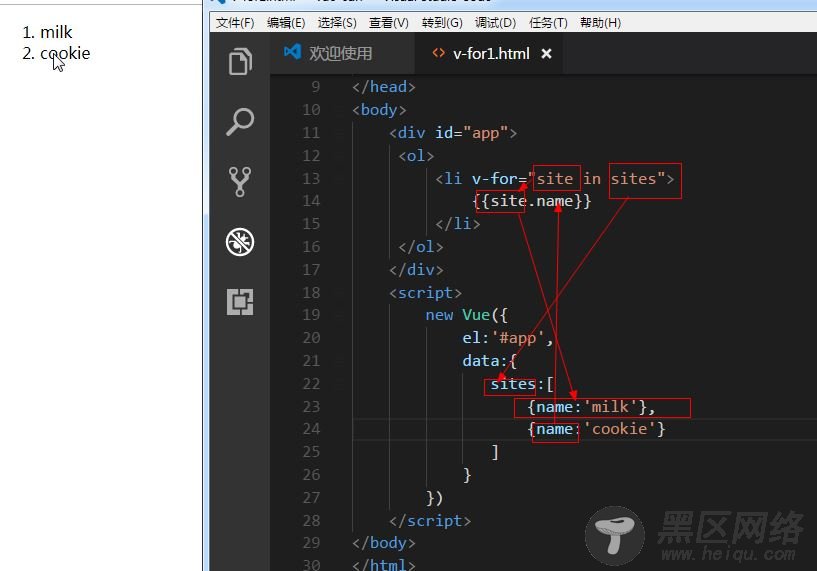Click the 'div id="app"' code on line 11
Viewport: 817px width, 571px height.
click(x=453, y=133)
